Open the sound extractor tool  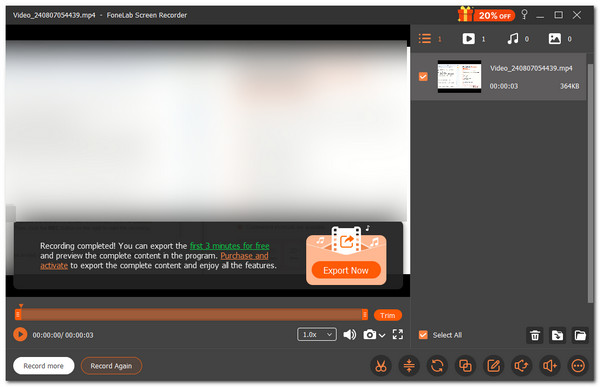(522, 366)
